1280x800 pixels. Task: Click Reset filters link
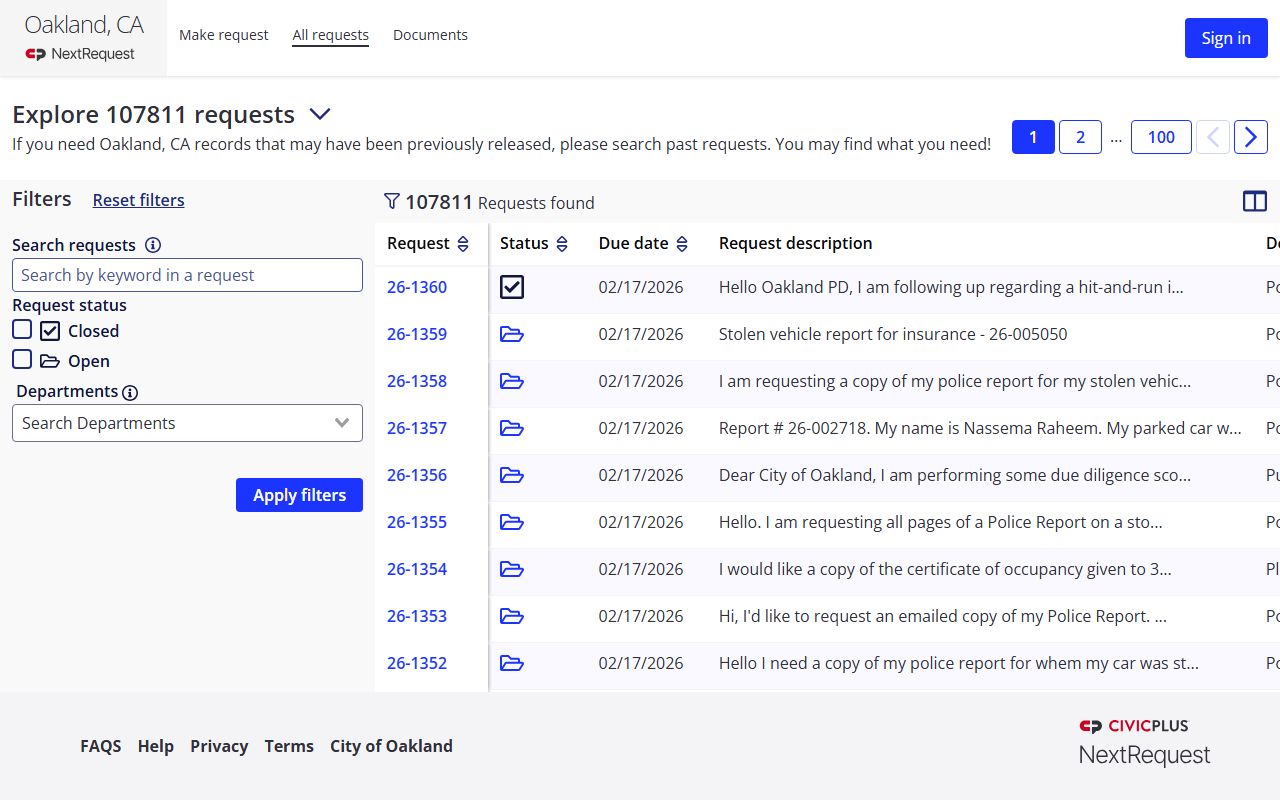139,200
